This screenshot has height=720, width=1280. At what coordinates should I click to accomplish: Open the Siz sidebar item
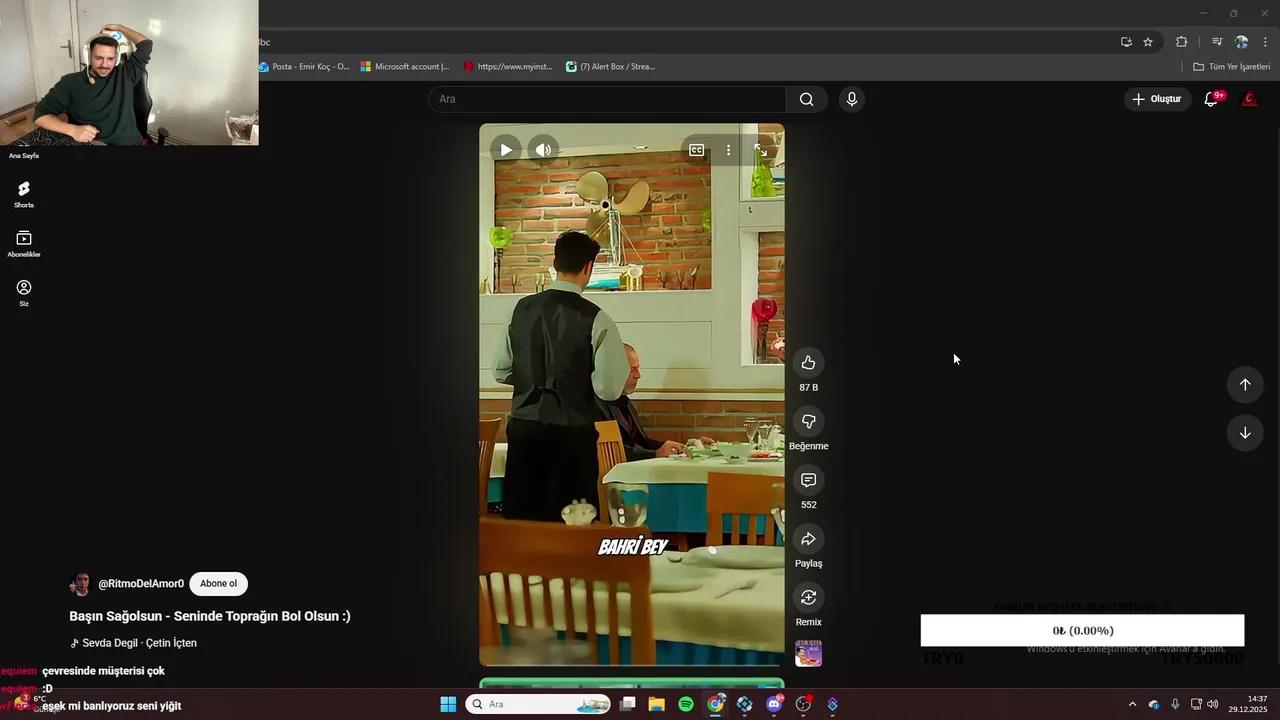click(x=24, y=293)
